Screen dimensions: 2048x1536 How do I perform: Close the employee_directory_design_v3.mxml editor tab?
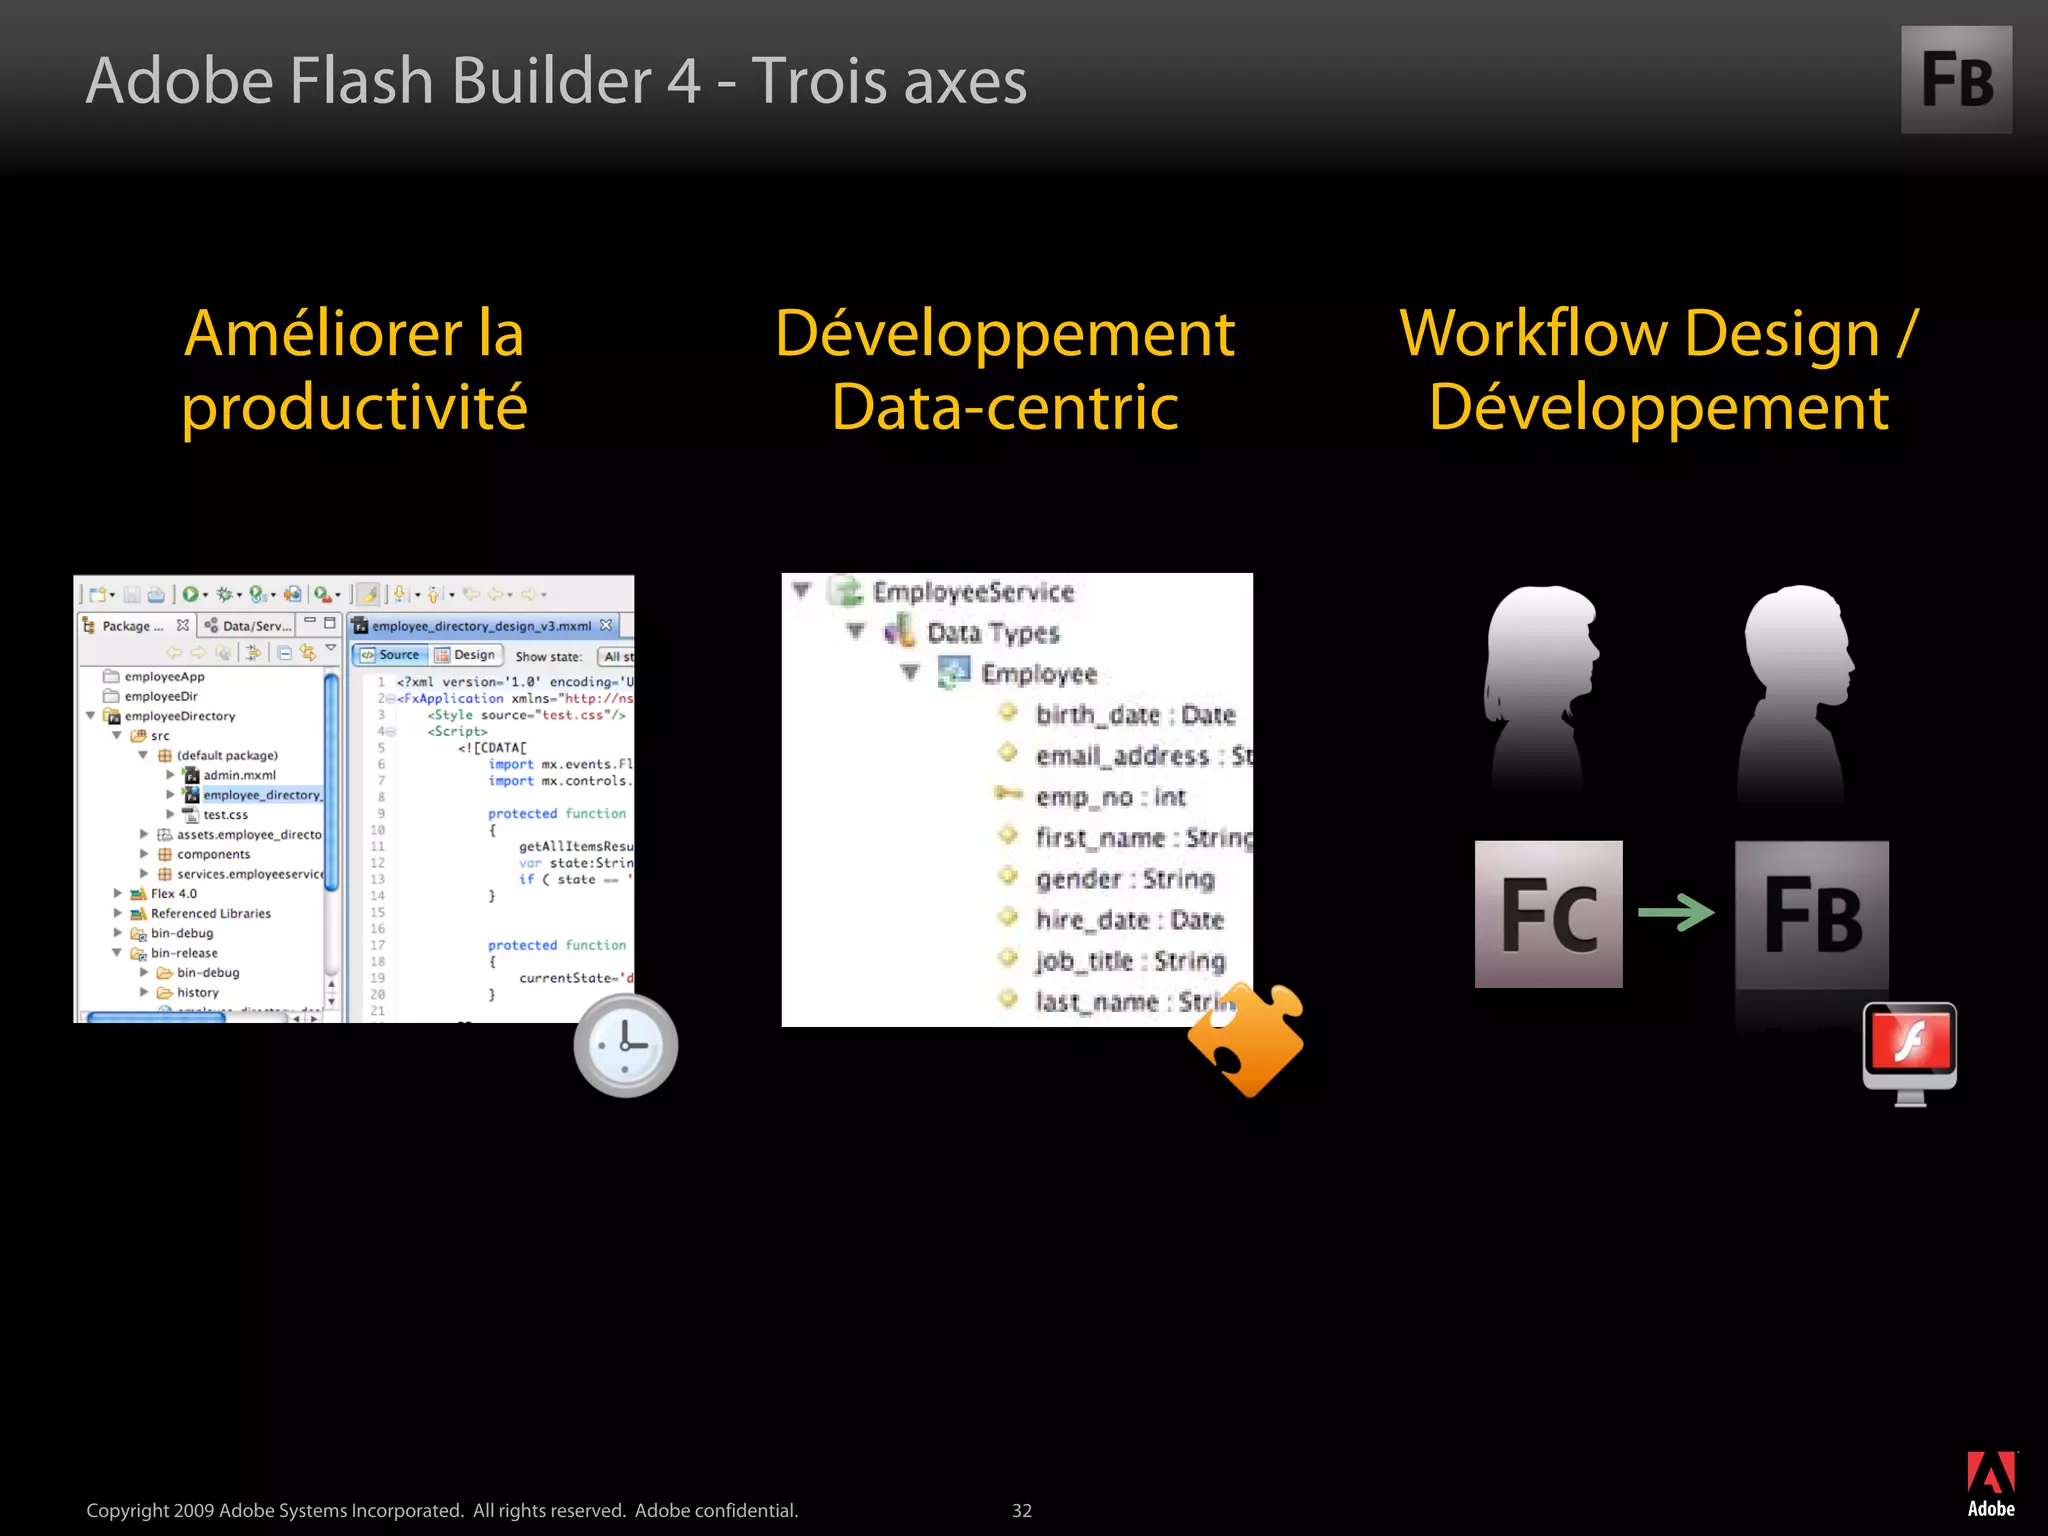605,625
